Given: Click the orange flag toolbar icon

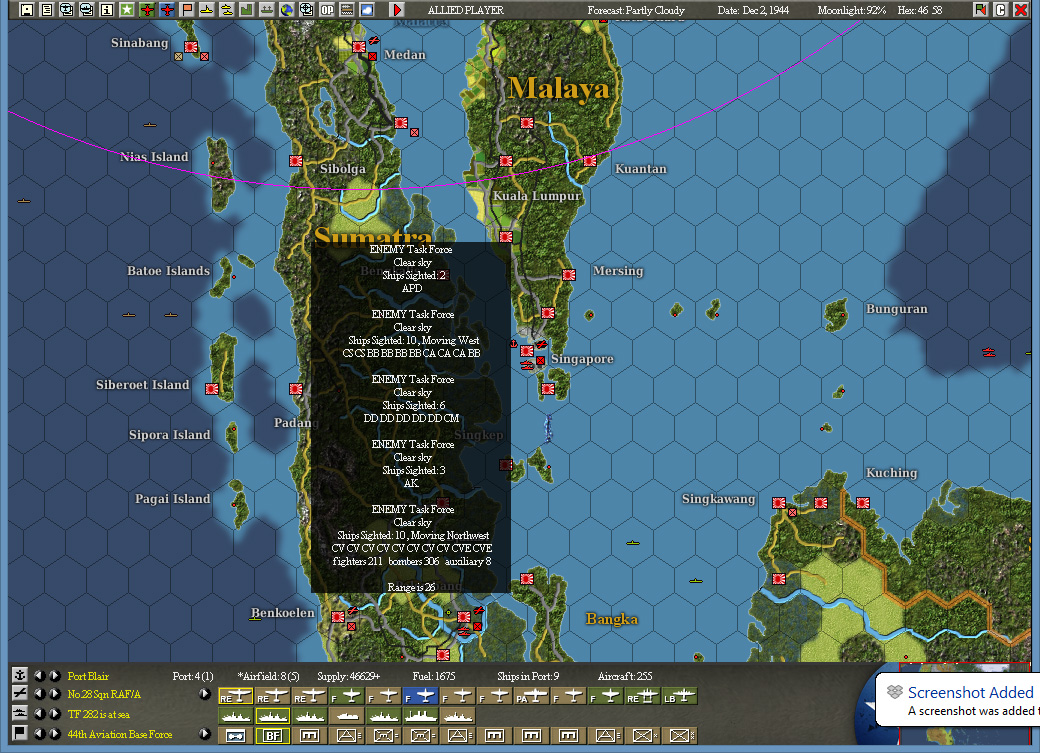Looking at the screenshot, I should [187, 9].
